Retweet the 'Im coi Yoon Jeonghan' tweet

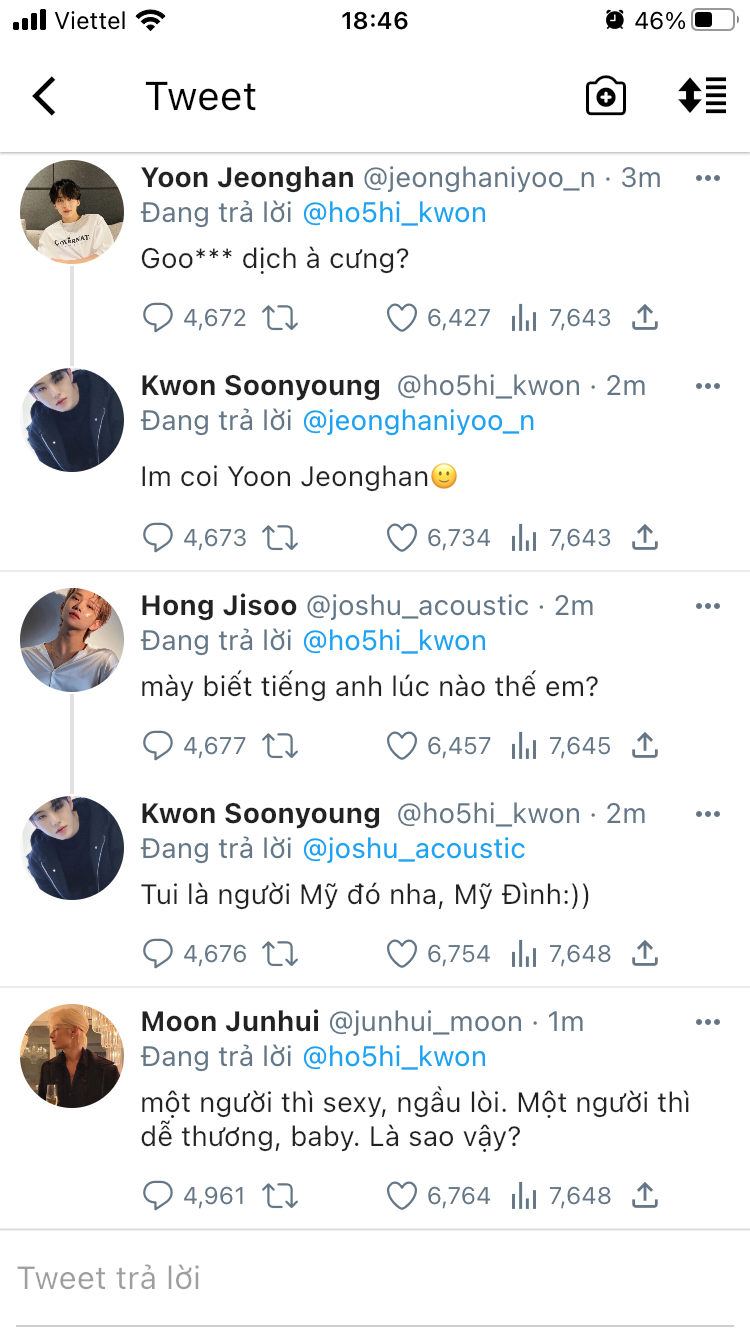(280, 538)
